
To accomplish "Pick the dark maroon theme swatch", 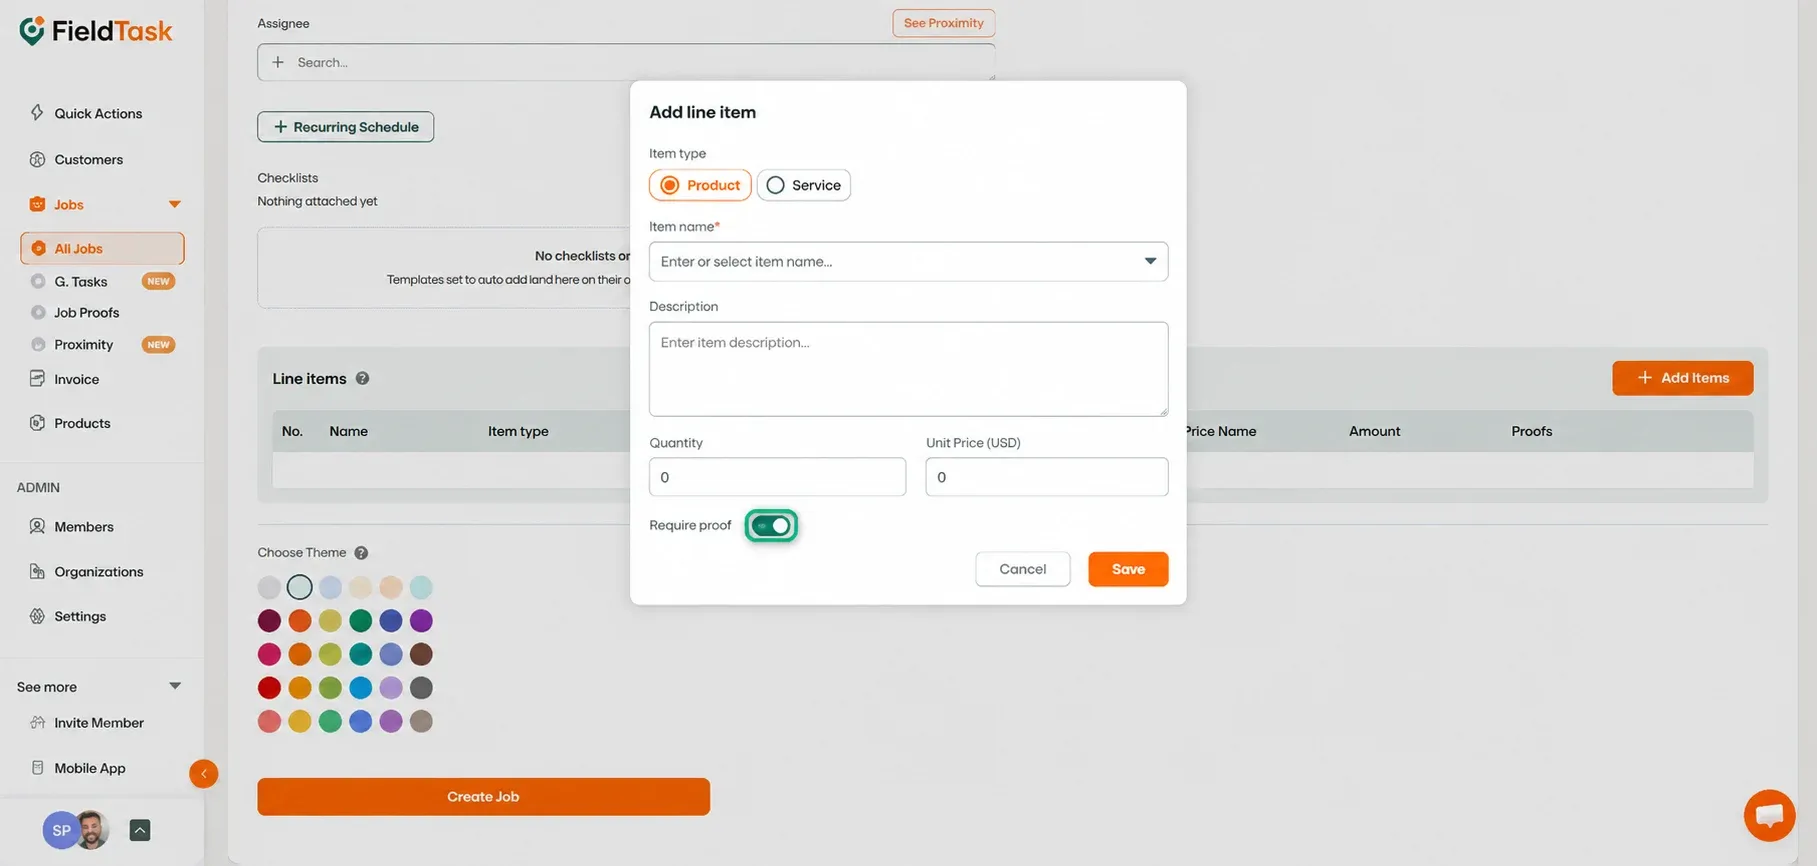I will (x=269, y=621).
